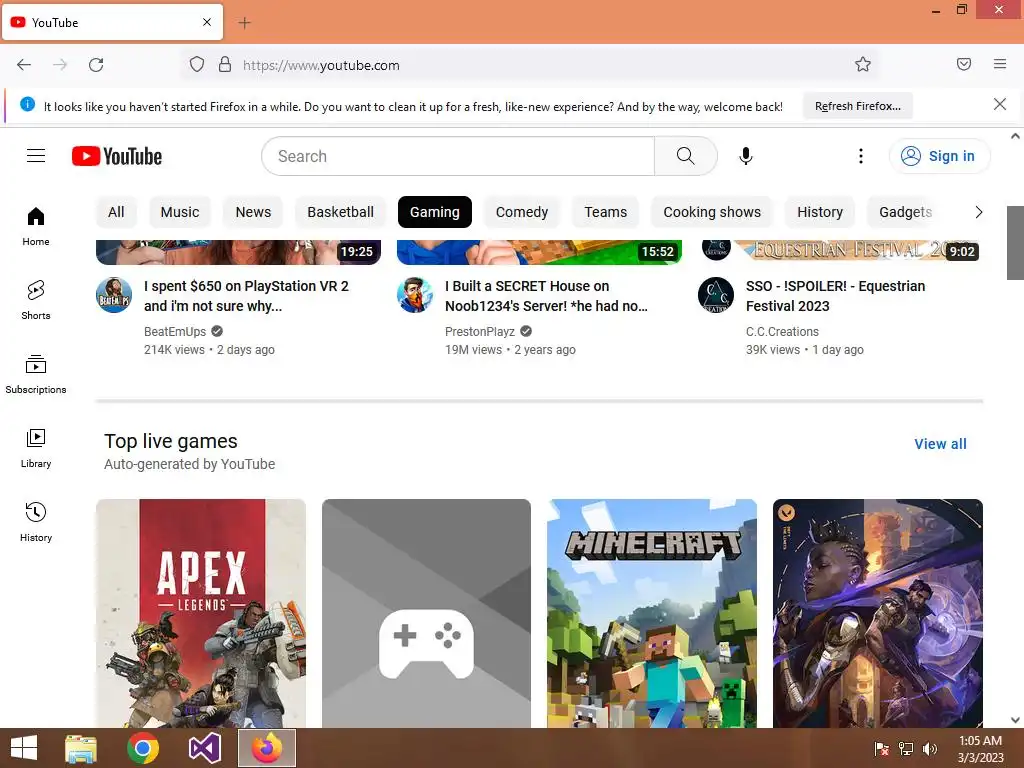
Task: Select the Cooking shows filter chip
Action: click(712, 212)
